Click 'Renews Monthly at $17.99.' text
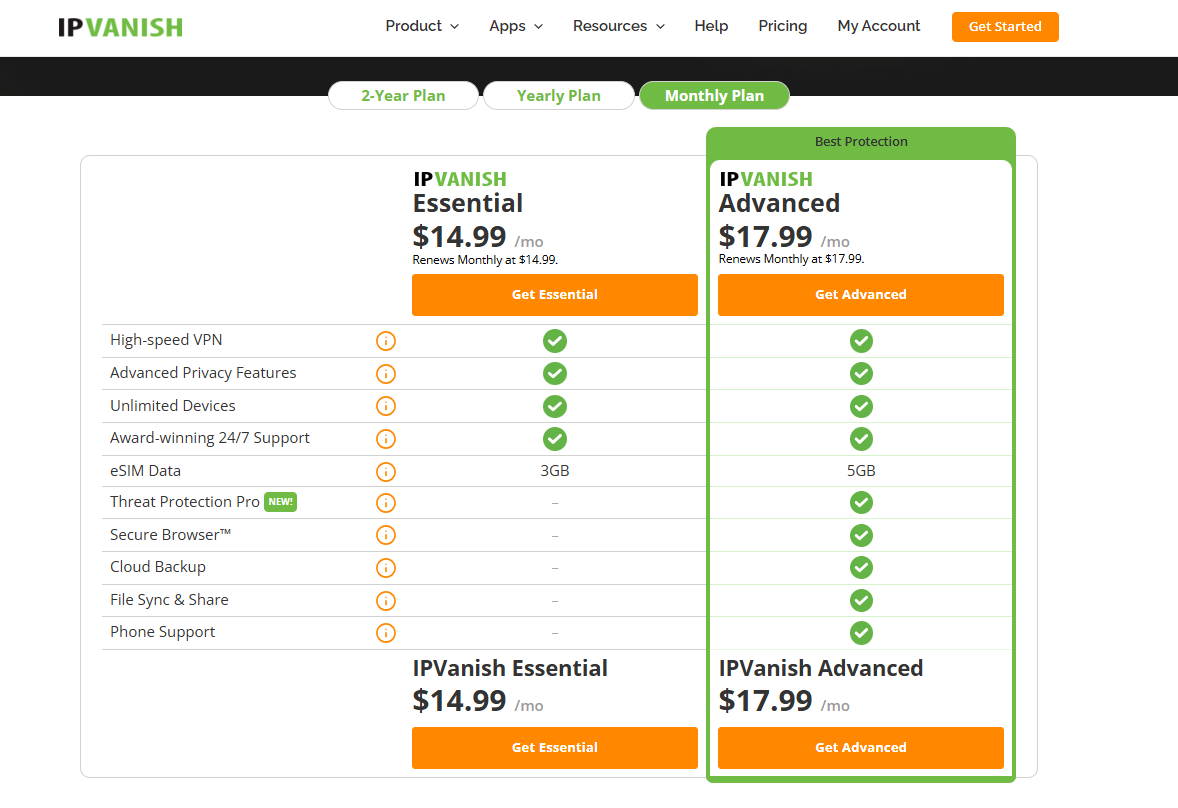Screen dimensions: 1178x808 (791, 259)
